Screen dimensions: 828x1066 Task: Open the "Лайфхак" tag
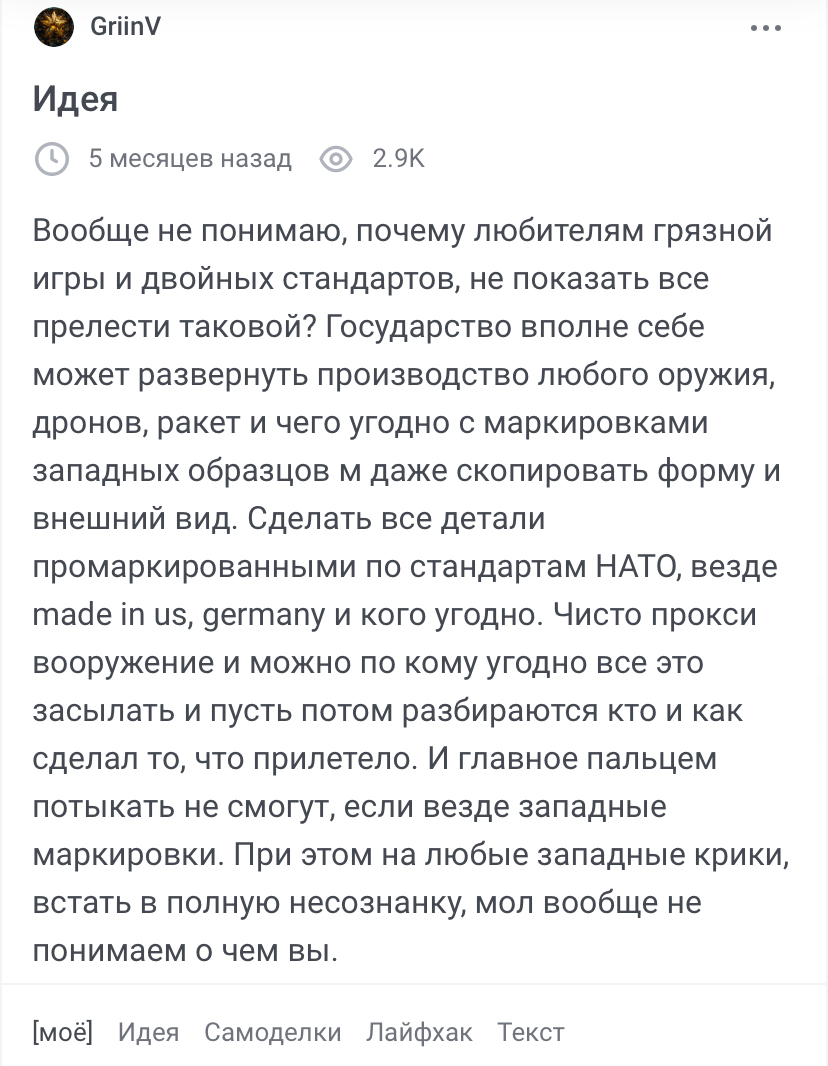(419, 1032)
